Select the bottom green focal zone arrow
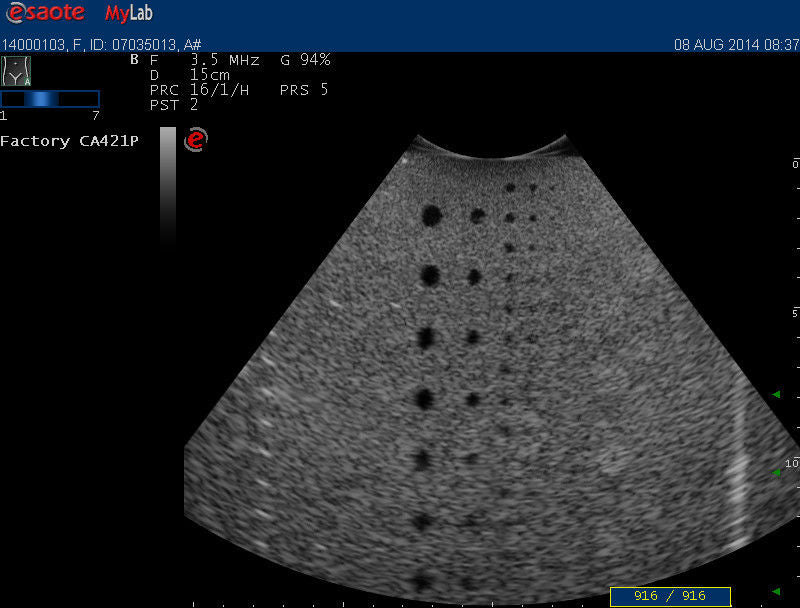This screenshot has height=608, width=800. pos(775,591)
